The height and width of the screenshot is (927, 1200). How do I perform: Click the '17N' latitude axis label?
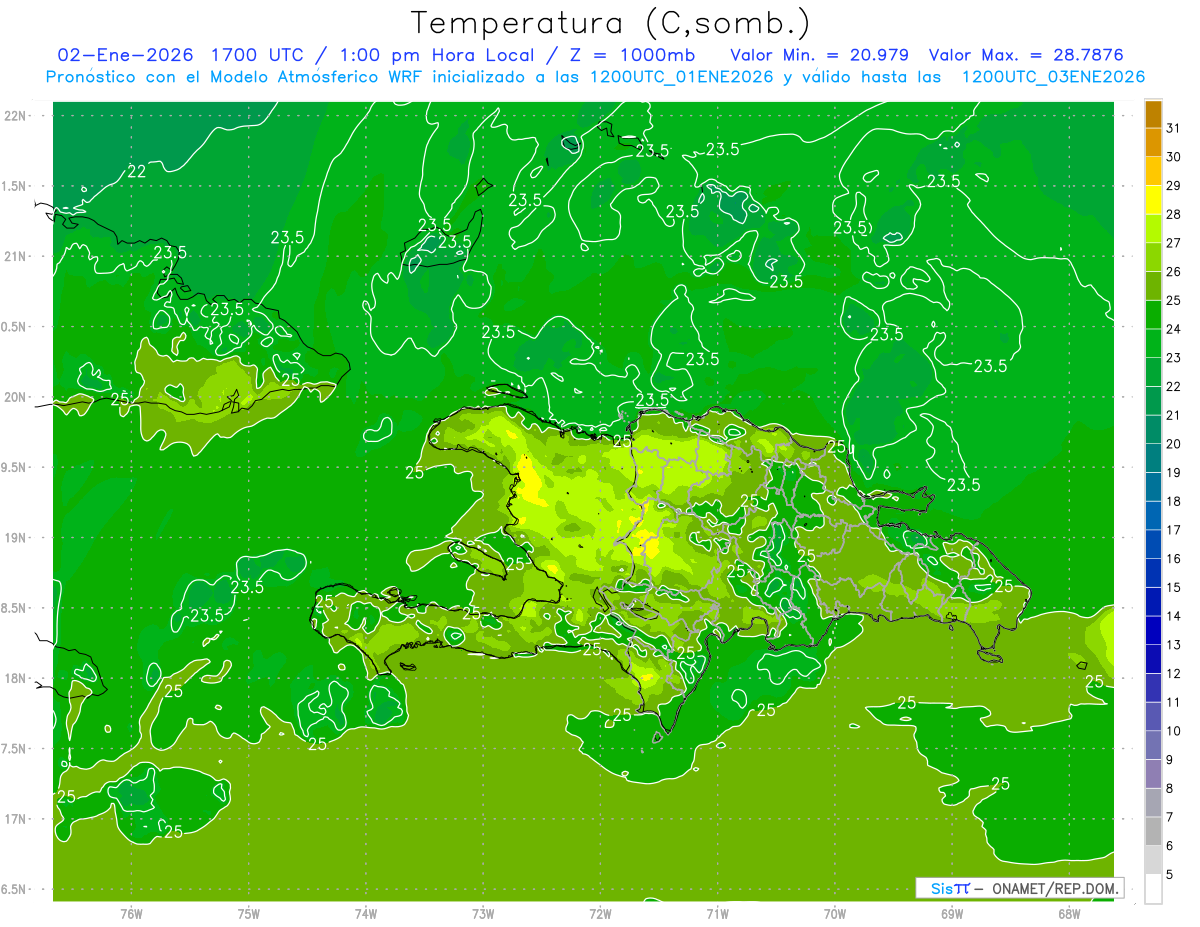[15, 820]
